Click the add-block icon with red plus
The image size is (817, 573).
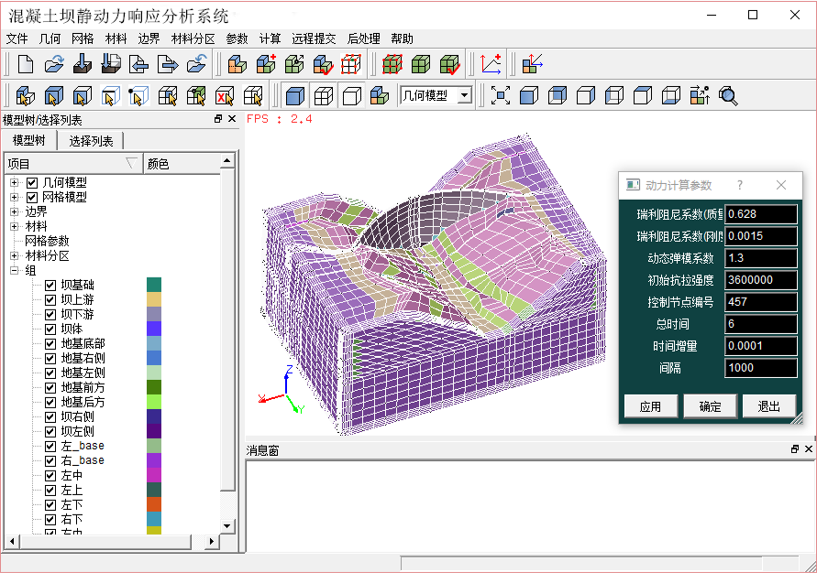pyautogui.click(x=266, y=64)
